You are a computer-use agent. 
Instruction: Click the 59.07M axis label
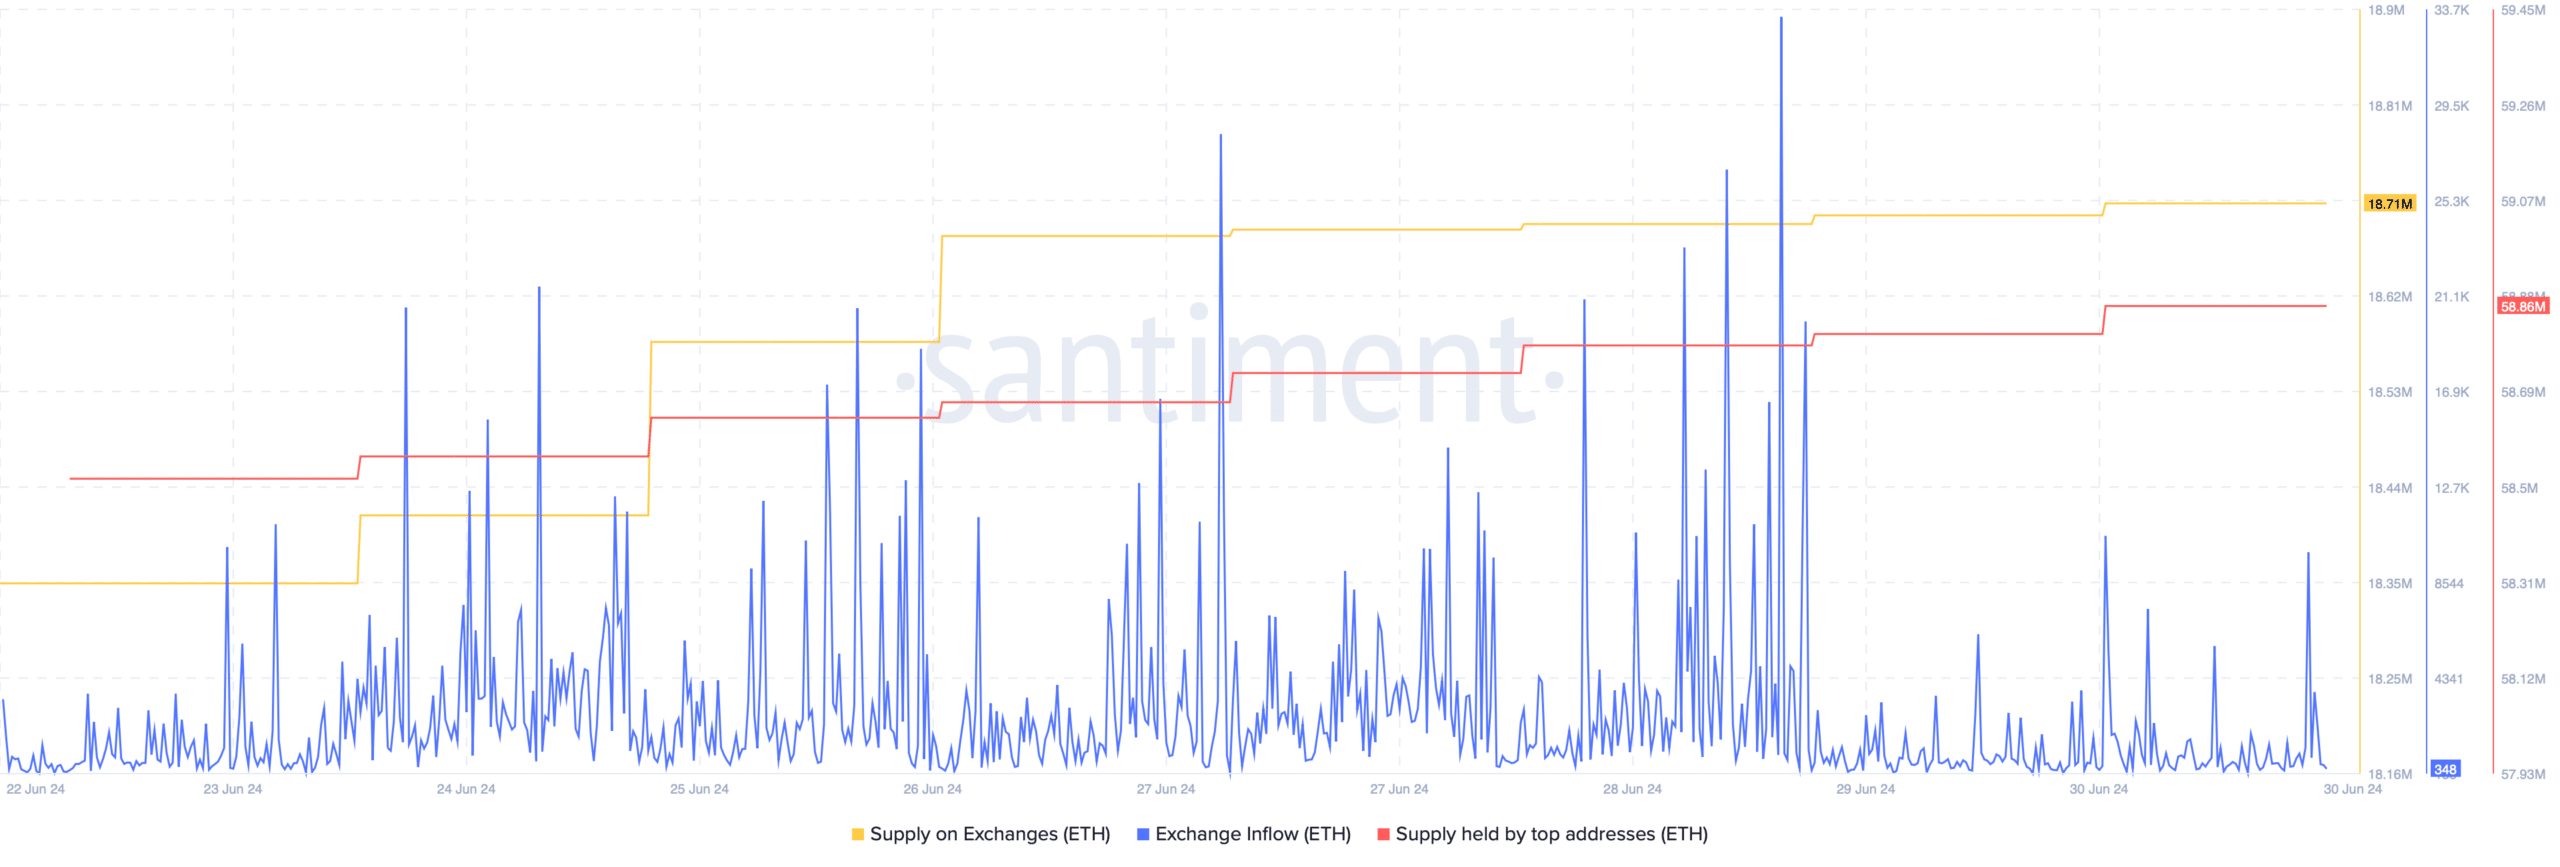[x=2523, y=202]
